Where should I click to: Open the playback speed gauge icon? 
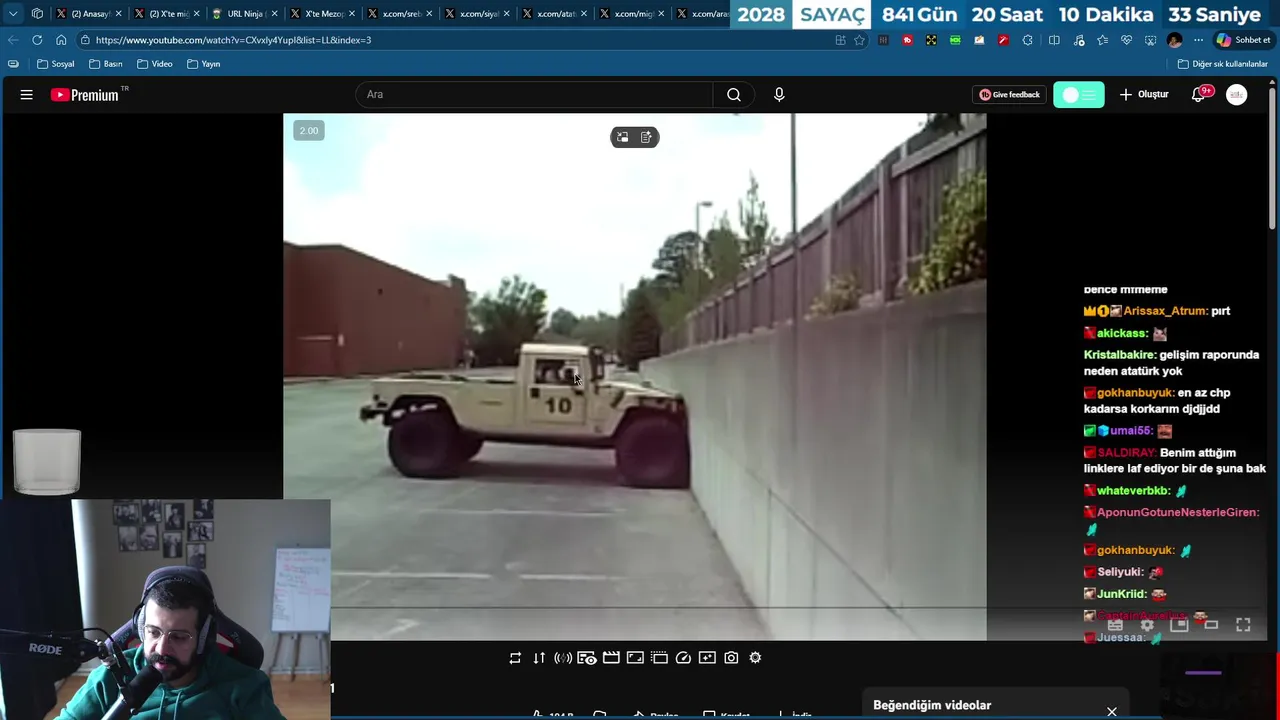(x=683, y=658)
